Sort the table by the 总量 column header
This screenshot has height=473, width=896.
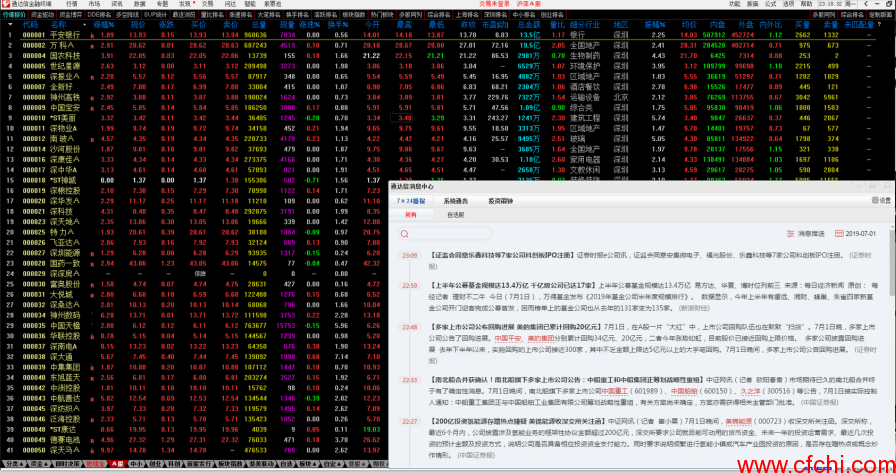pos(259,25)
